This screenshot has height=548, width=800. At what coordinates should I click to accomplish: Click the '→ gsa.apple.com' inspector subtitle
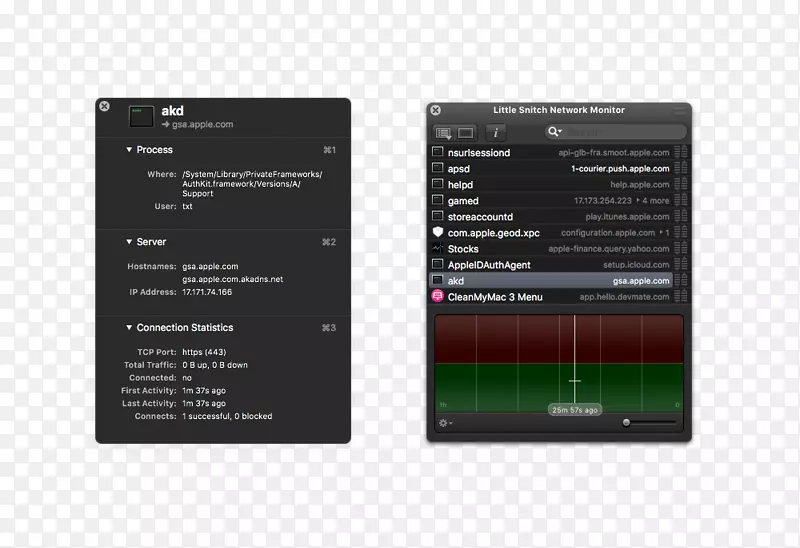click(x=197, y=124)
